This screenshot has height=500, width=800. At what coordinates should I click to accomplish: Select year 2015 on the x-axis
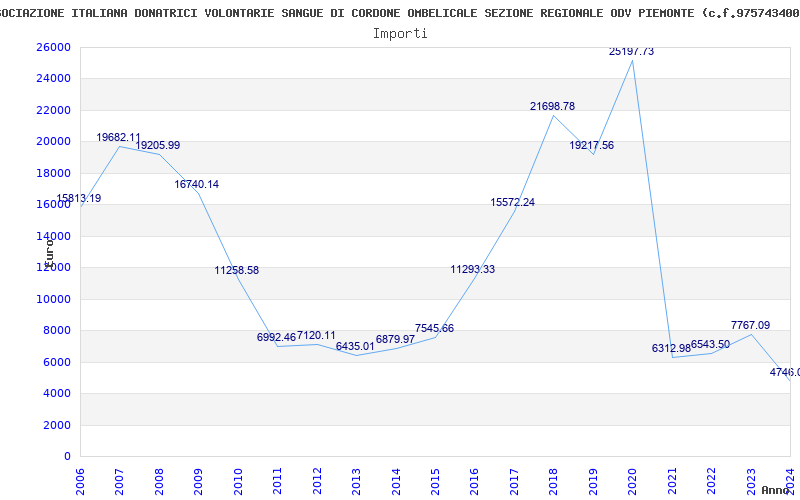[435, 478]
